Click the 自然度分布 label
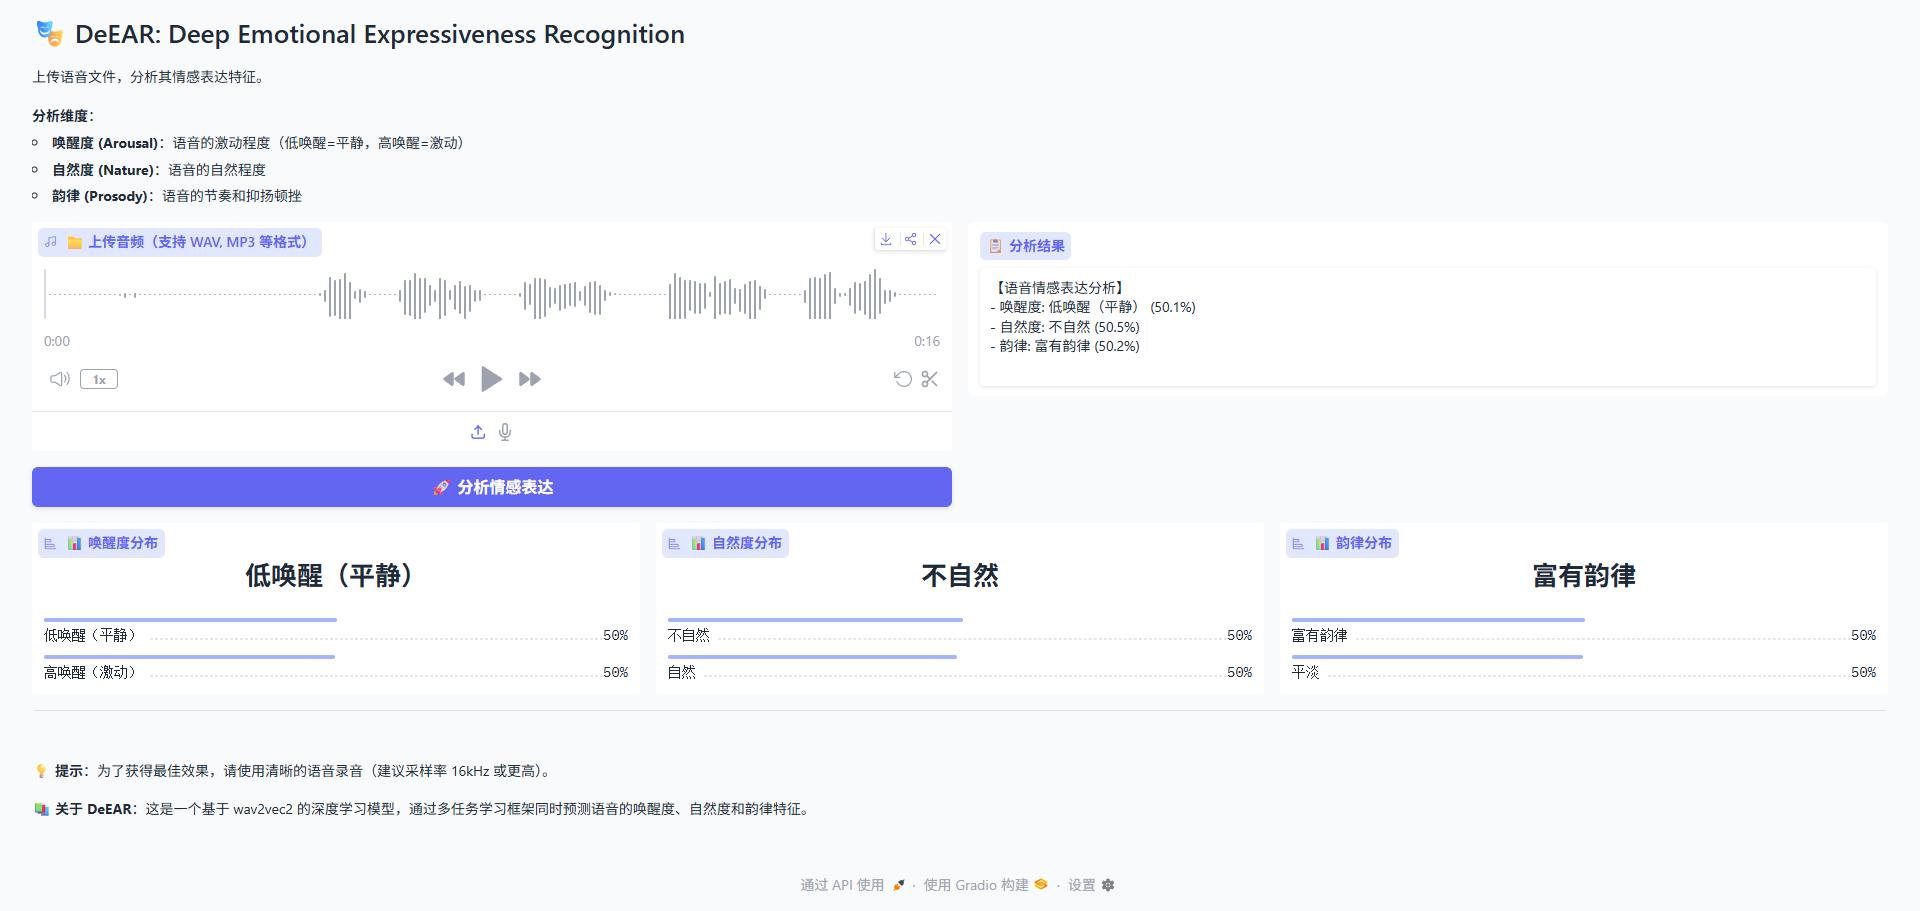The width and height of the screenshot is (1920, 911). (725, 543)
